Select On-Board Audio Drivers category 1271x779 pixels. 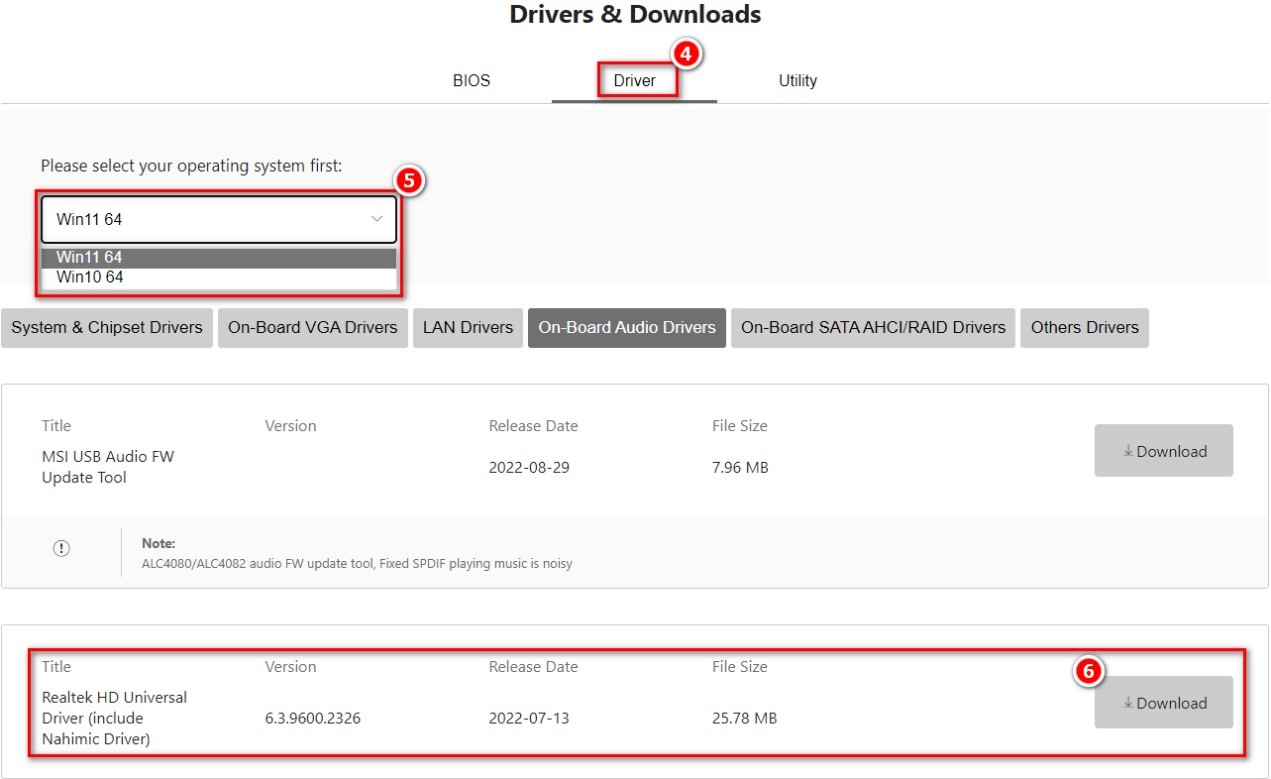click(x=627, y=328)
